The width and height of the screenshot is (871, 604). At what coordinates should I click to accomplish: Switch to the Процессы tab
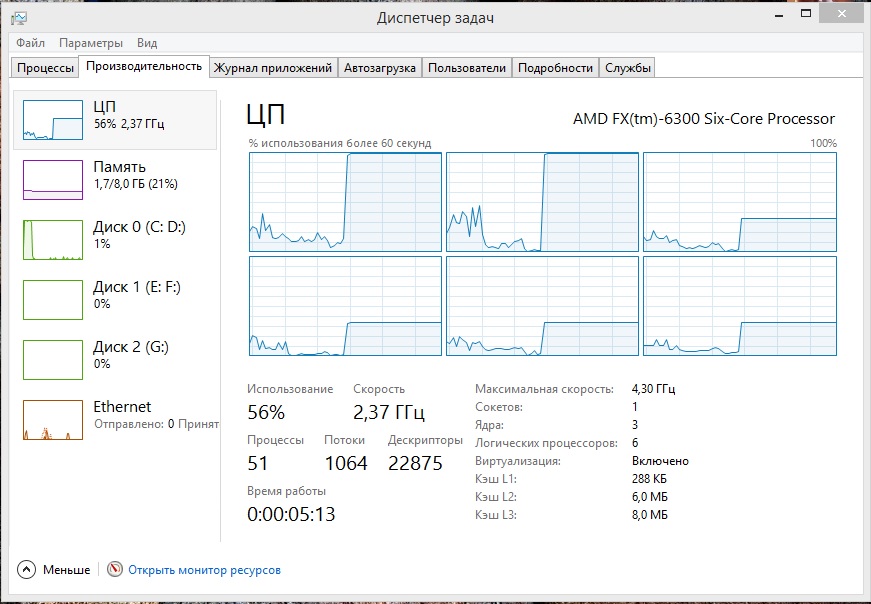point(45,68)
